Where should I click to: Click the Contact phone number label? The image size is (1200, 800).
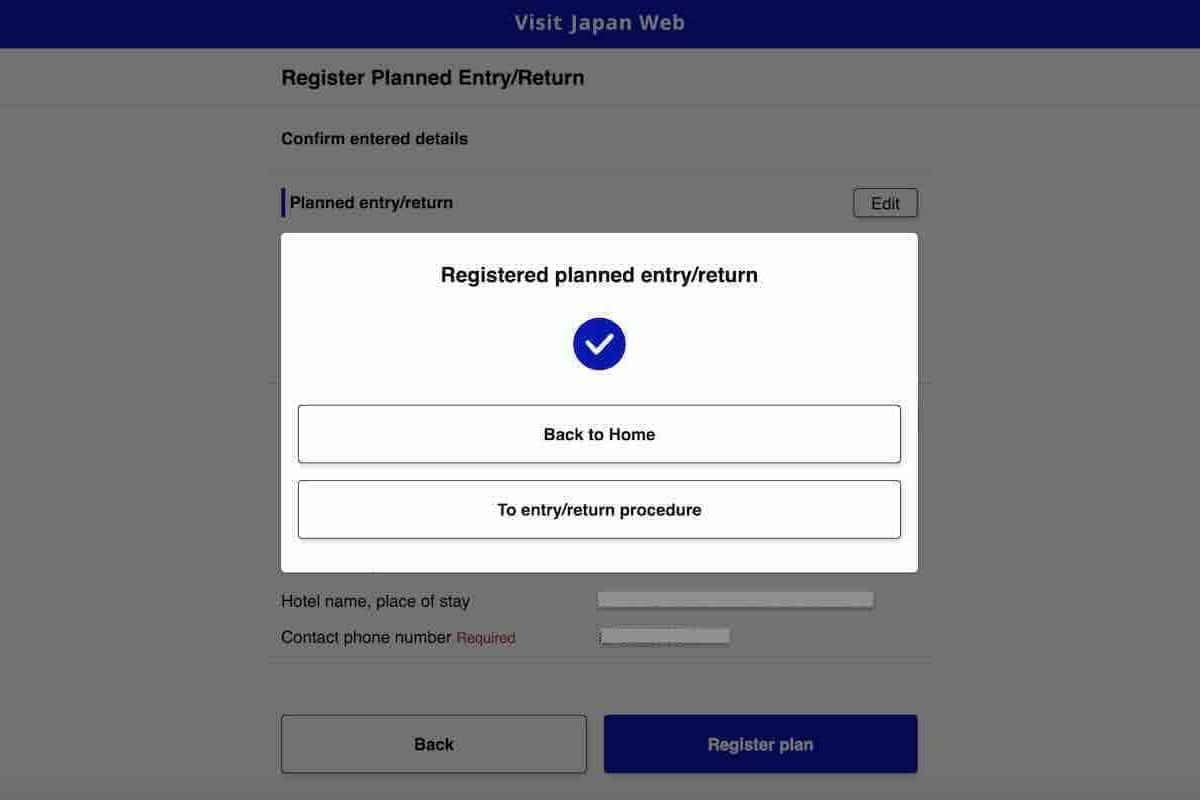click(366, 637)
